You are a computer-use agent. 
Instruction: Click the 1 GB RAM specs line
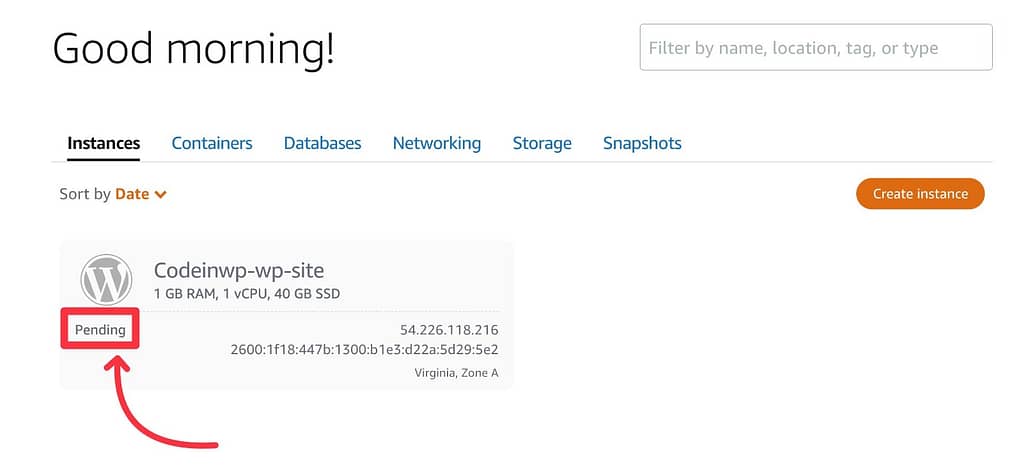pyautogui.click(x=247, y=294)
